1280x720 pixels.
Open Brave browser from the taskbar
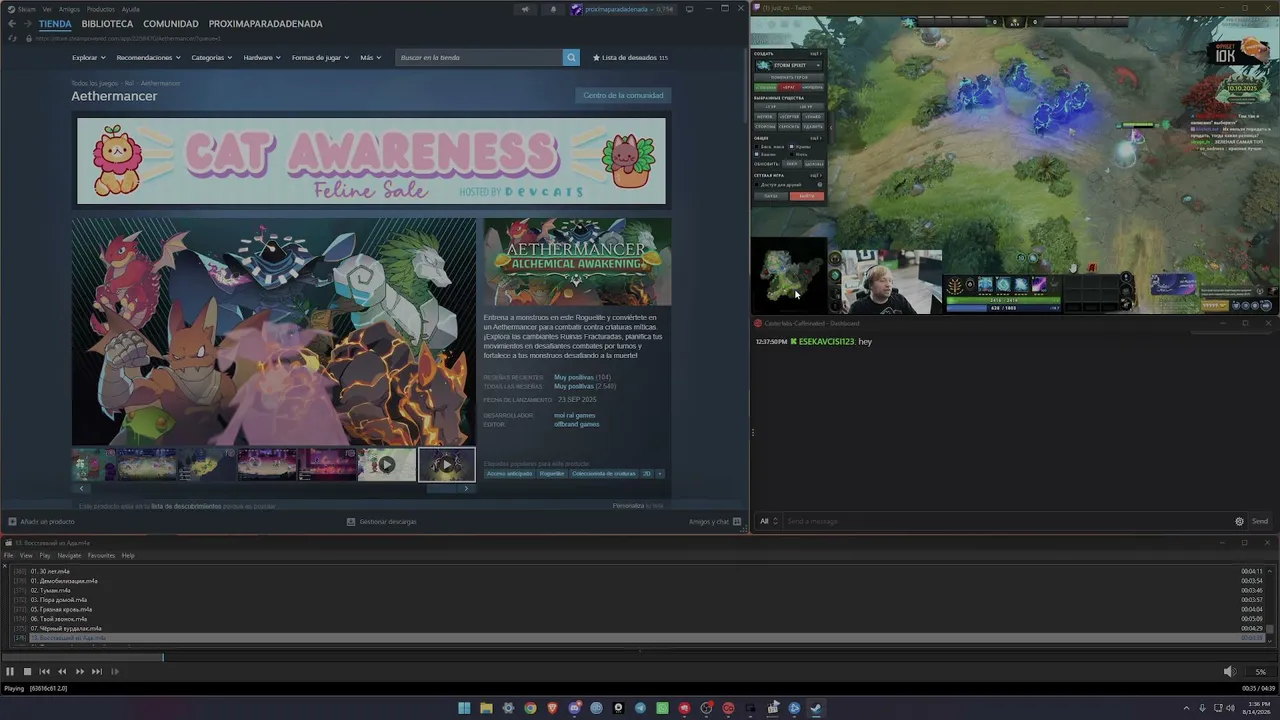pos(552,708)
